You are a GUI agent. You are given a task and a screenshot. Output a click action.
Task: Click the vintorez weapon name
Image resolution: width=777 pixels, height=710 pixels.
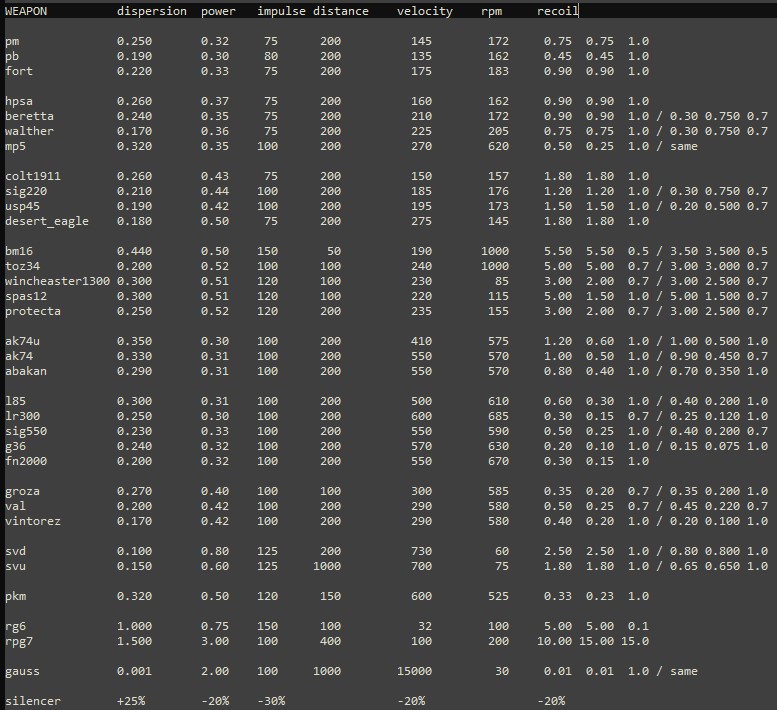(x=33, y=521)
